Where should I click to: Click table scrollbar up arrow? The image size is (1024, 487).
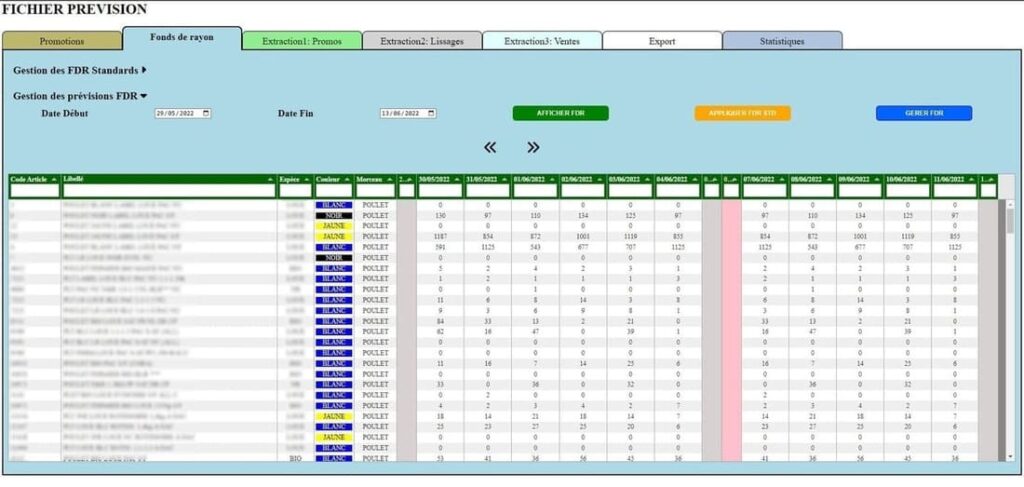coord(1010,204)
